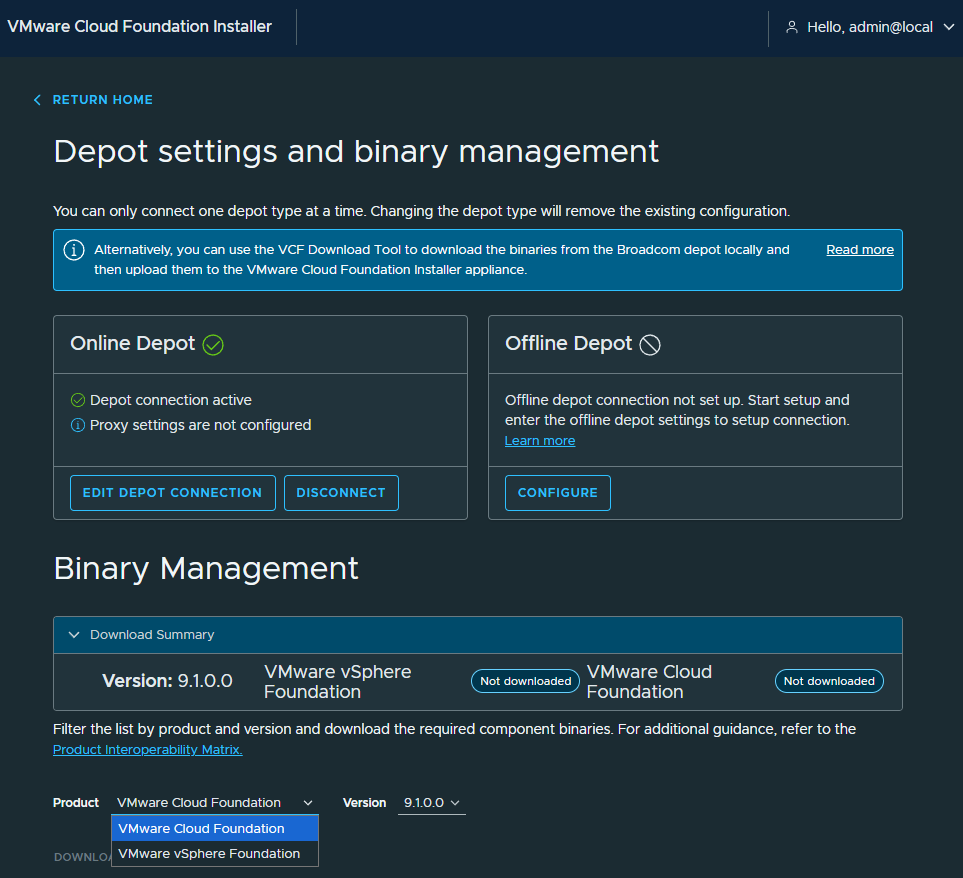Open the Product Interoperability Matrix link
The width and height of the screenshot is (963, 878).
(x=147, y=750)
